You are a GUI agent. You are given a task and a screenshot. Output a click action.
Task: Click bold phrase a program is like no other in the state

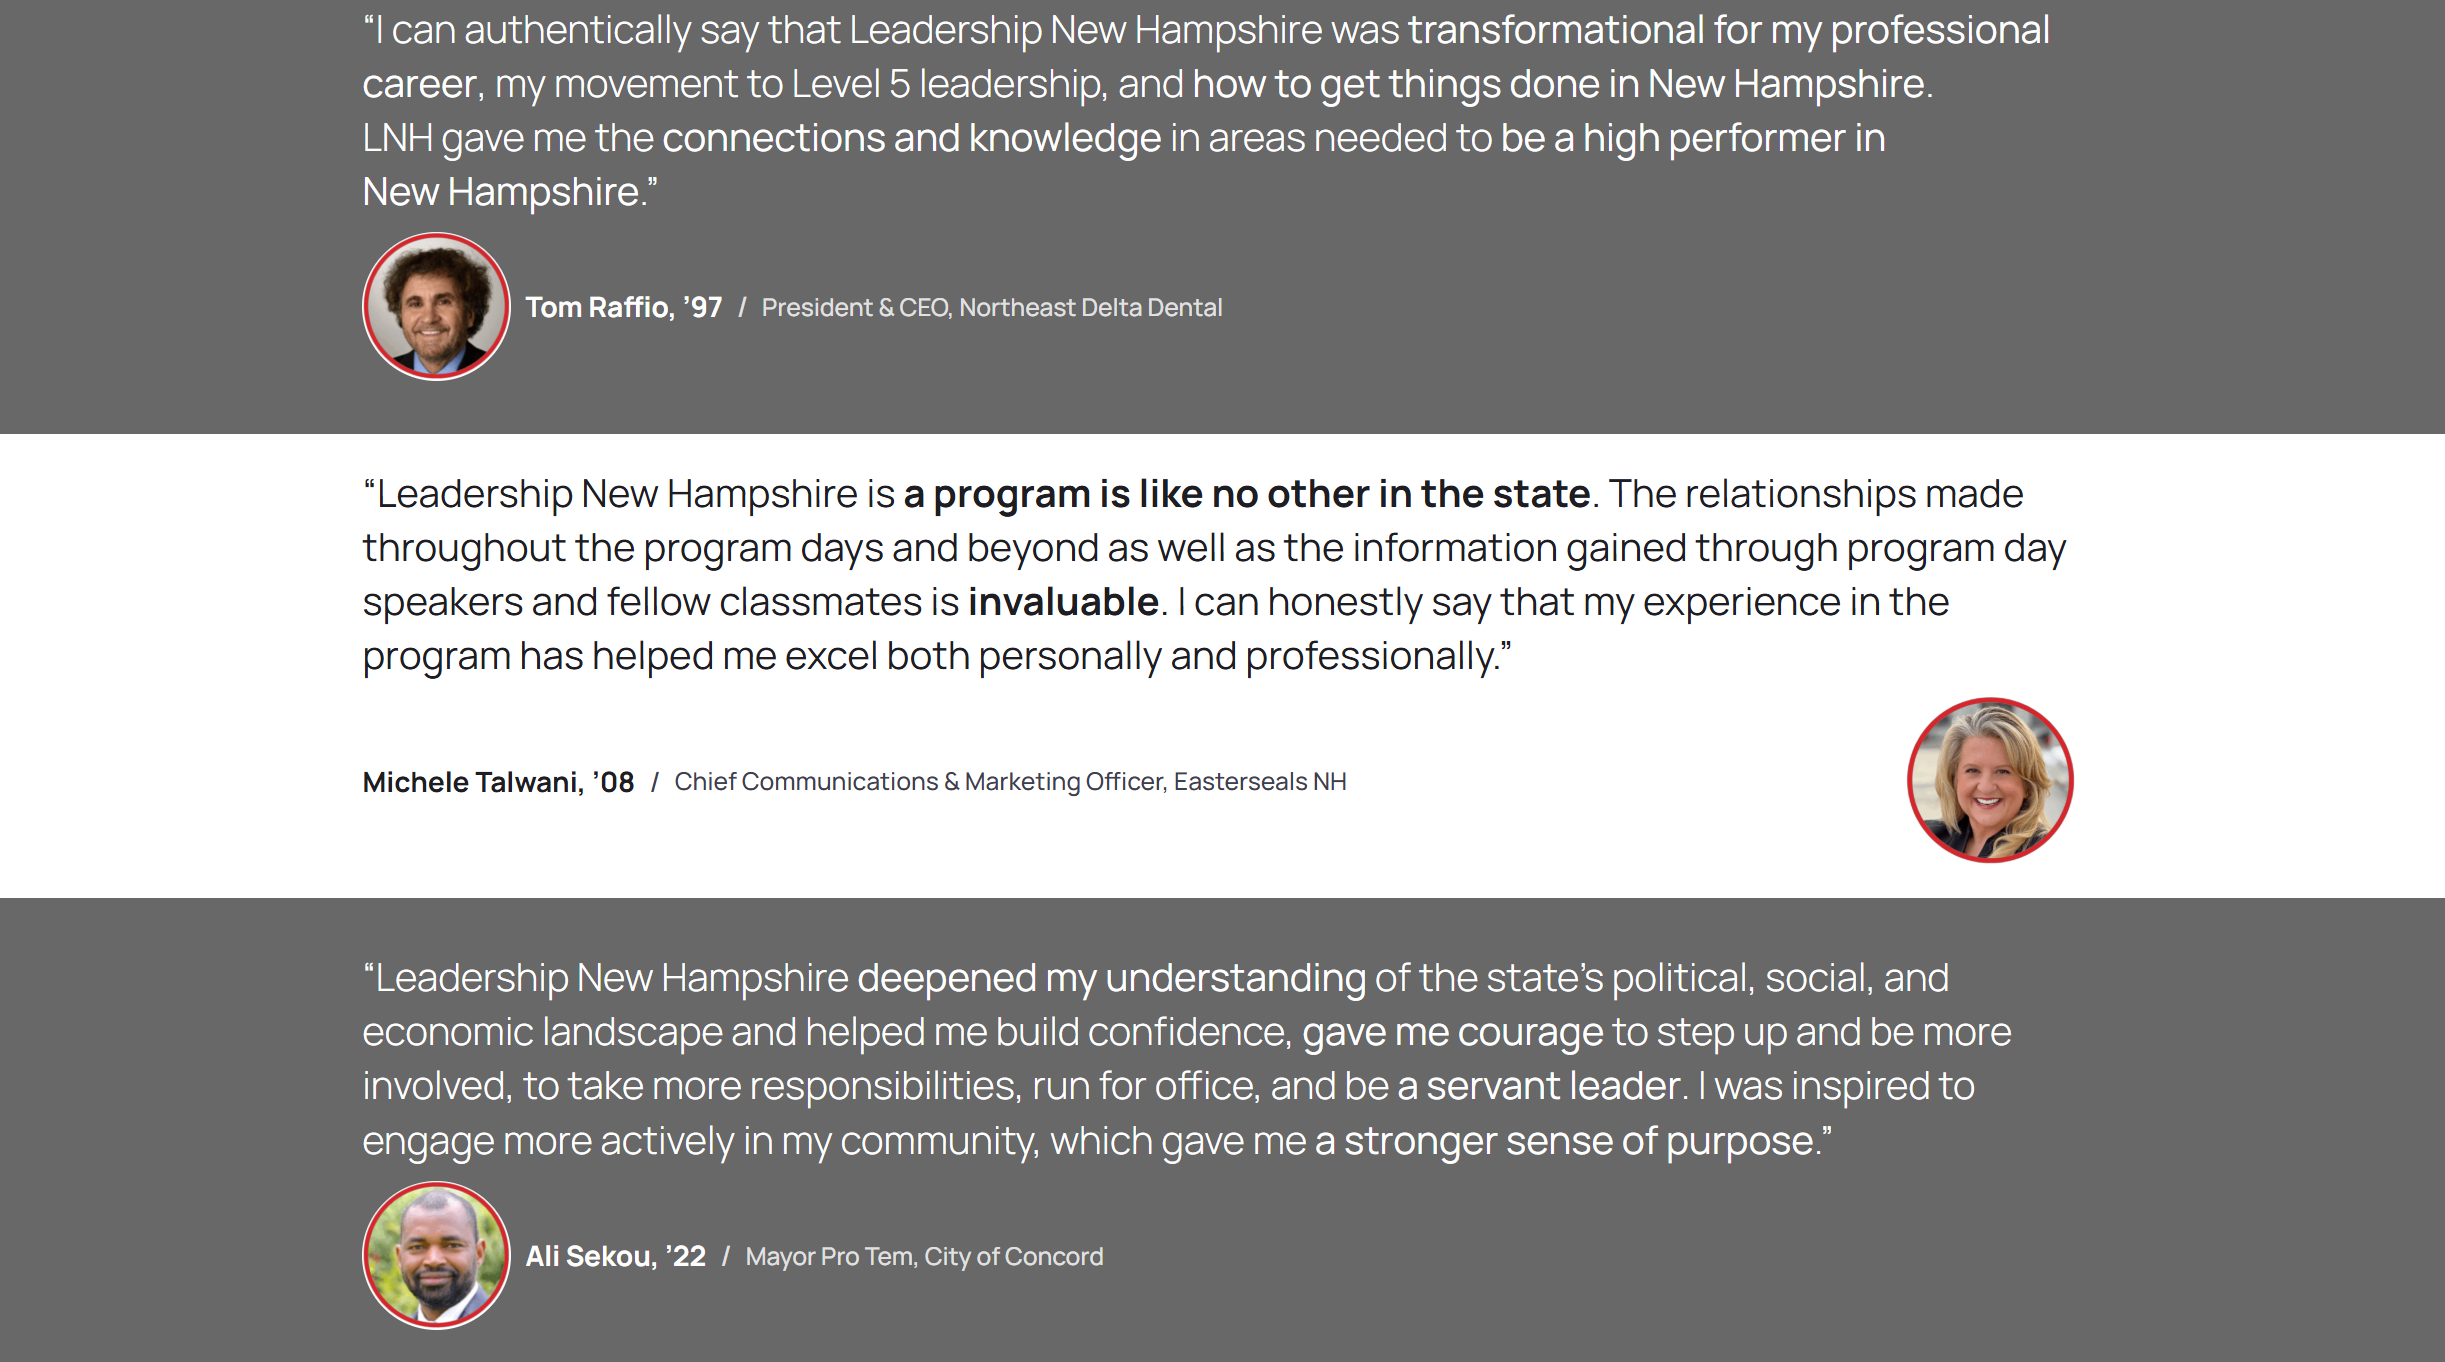pos(1247,494)
